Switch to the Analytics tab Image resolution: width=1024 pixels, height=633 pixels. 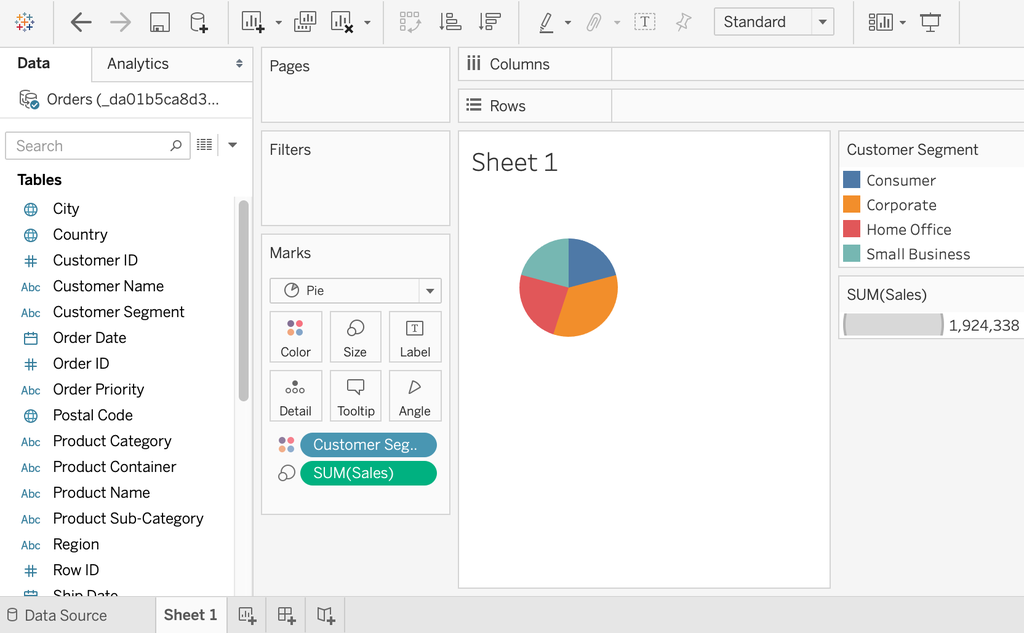(x=138, y=64)
